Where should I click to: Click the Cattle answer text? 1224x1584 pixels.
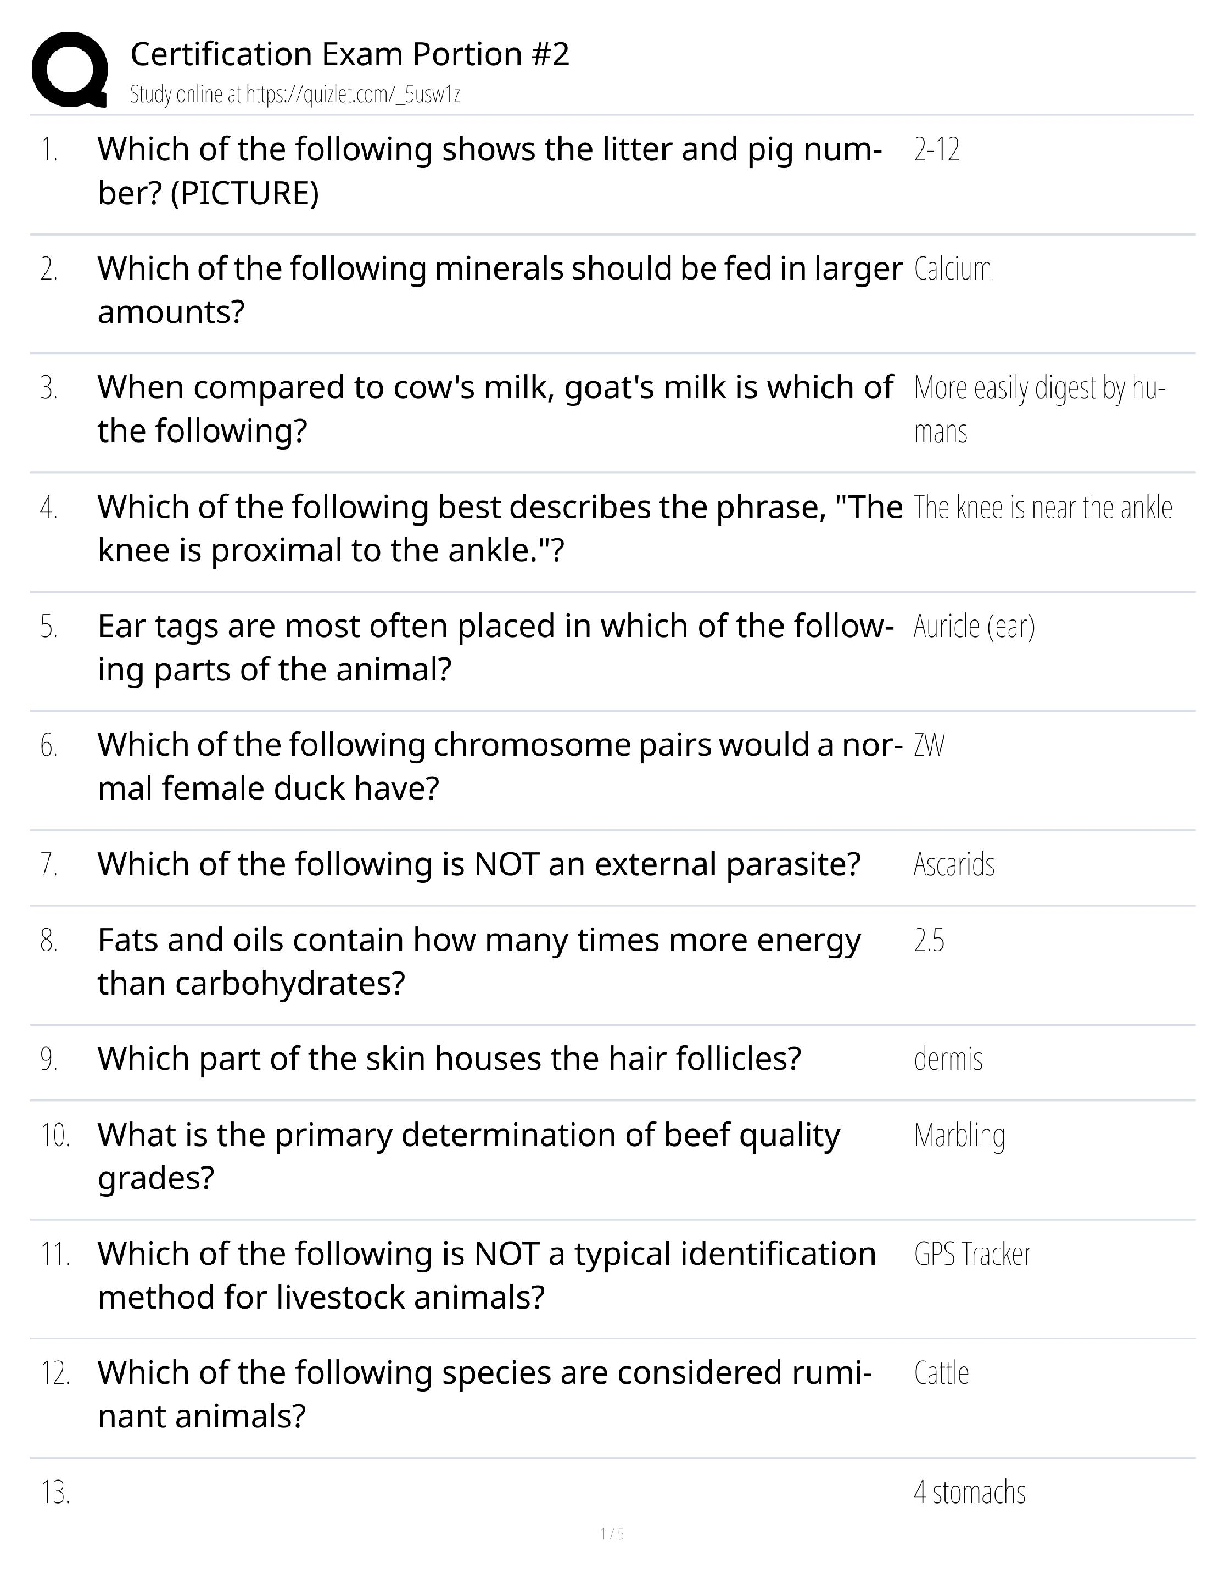(x=941, y=1374)
